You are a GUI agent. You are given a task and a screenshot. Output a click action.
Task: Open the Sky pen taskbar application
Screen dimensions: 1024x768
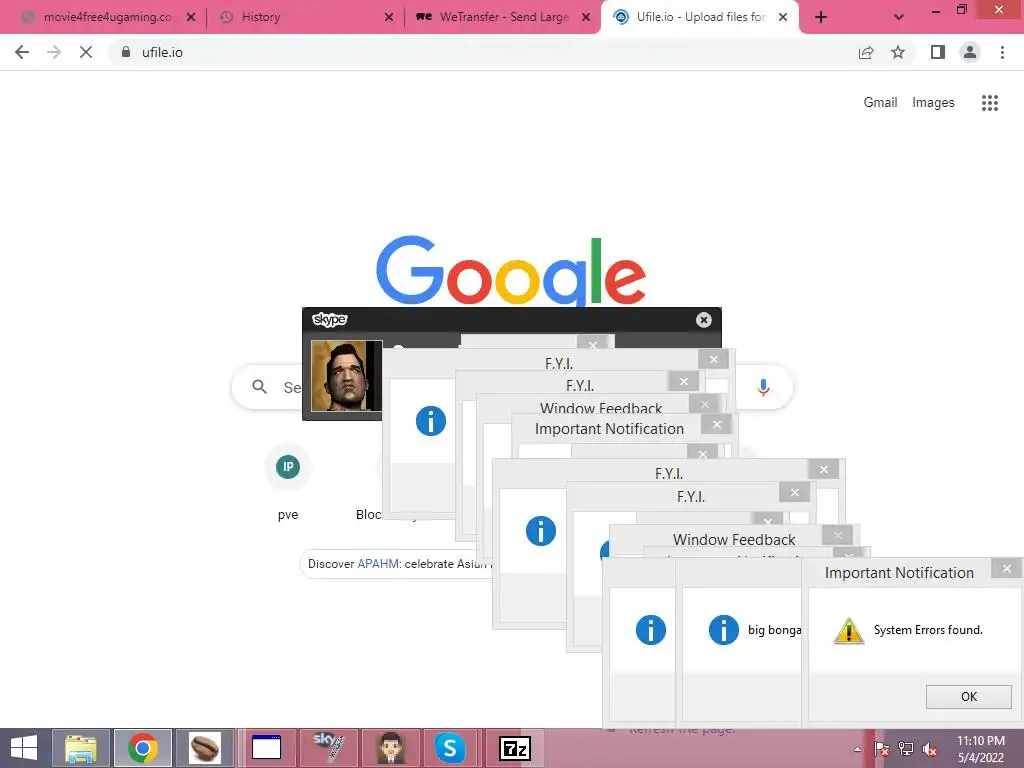point(328,748)
